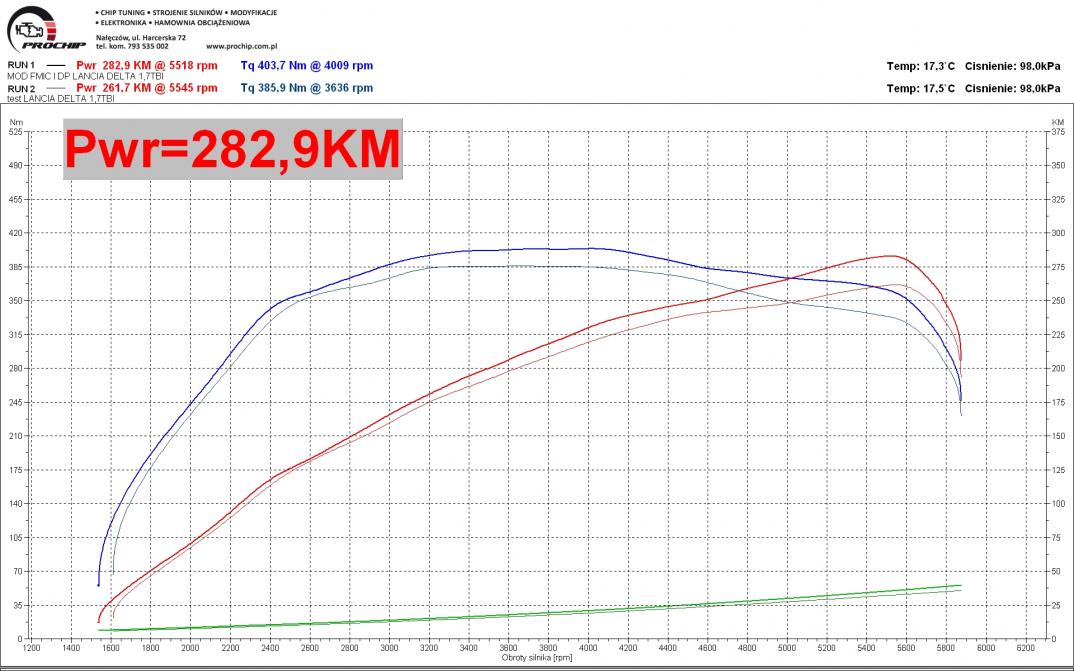Click the 'Temp: 17,3°C' value
The height and width of the screenshot is (671, 1074).
[x=921, y=66]
